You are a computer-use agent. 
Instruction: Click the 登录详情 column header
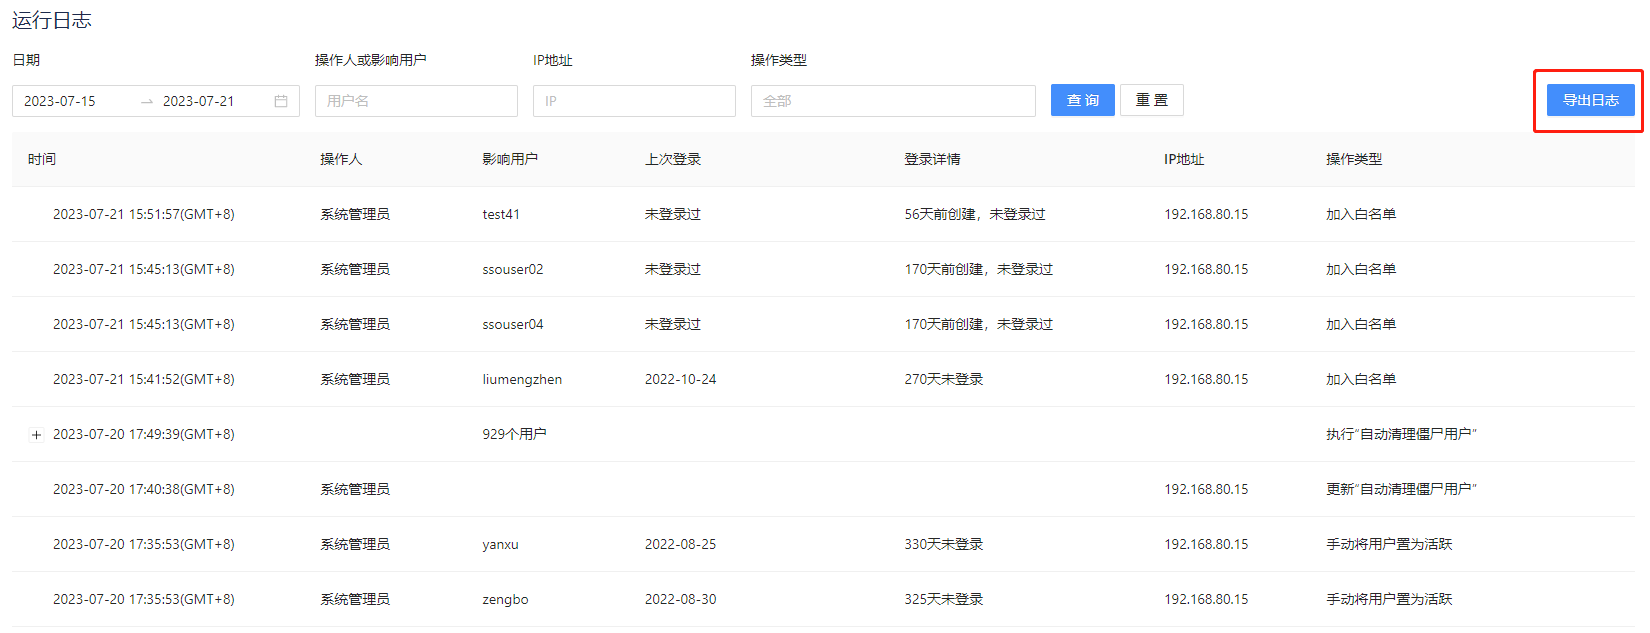coord(932,159)
